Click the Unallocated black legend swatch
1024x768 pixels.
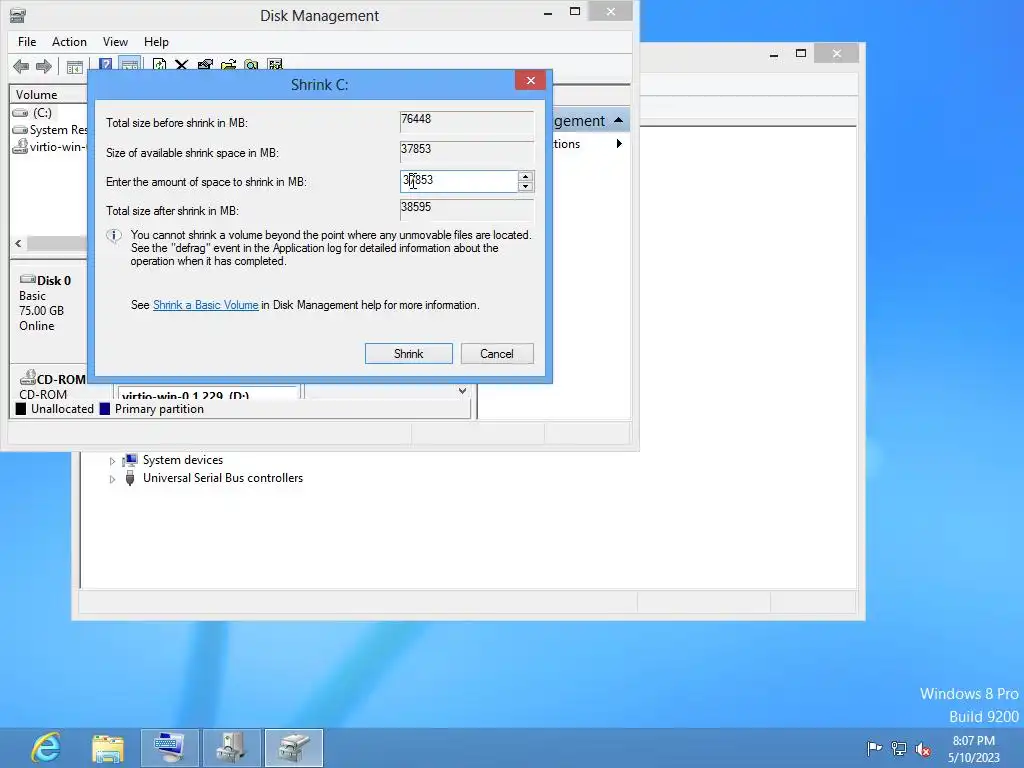(21, 409)
